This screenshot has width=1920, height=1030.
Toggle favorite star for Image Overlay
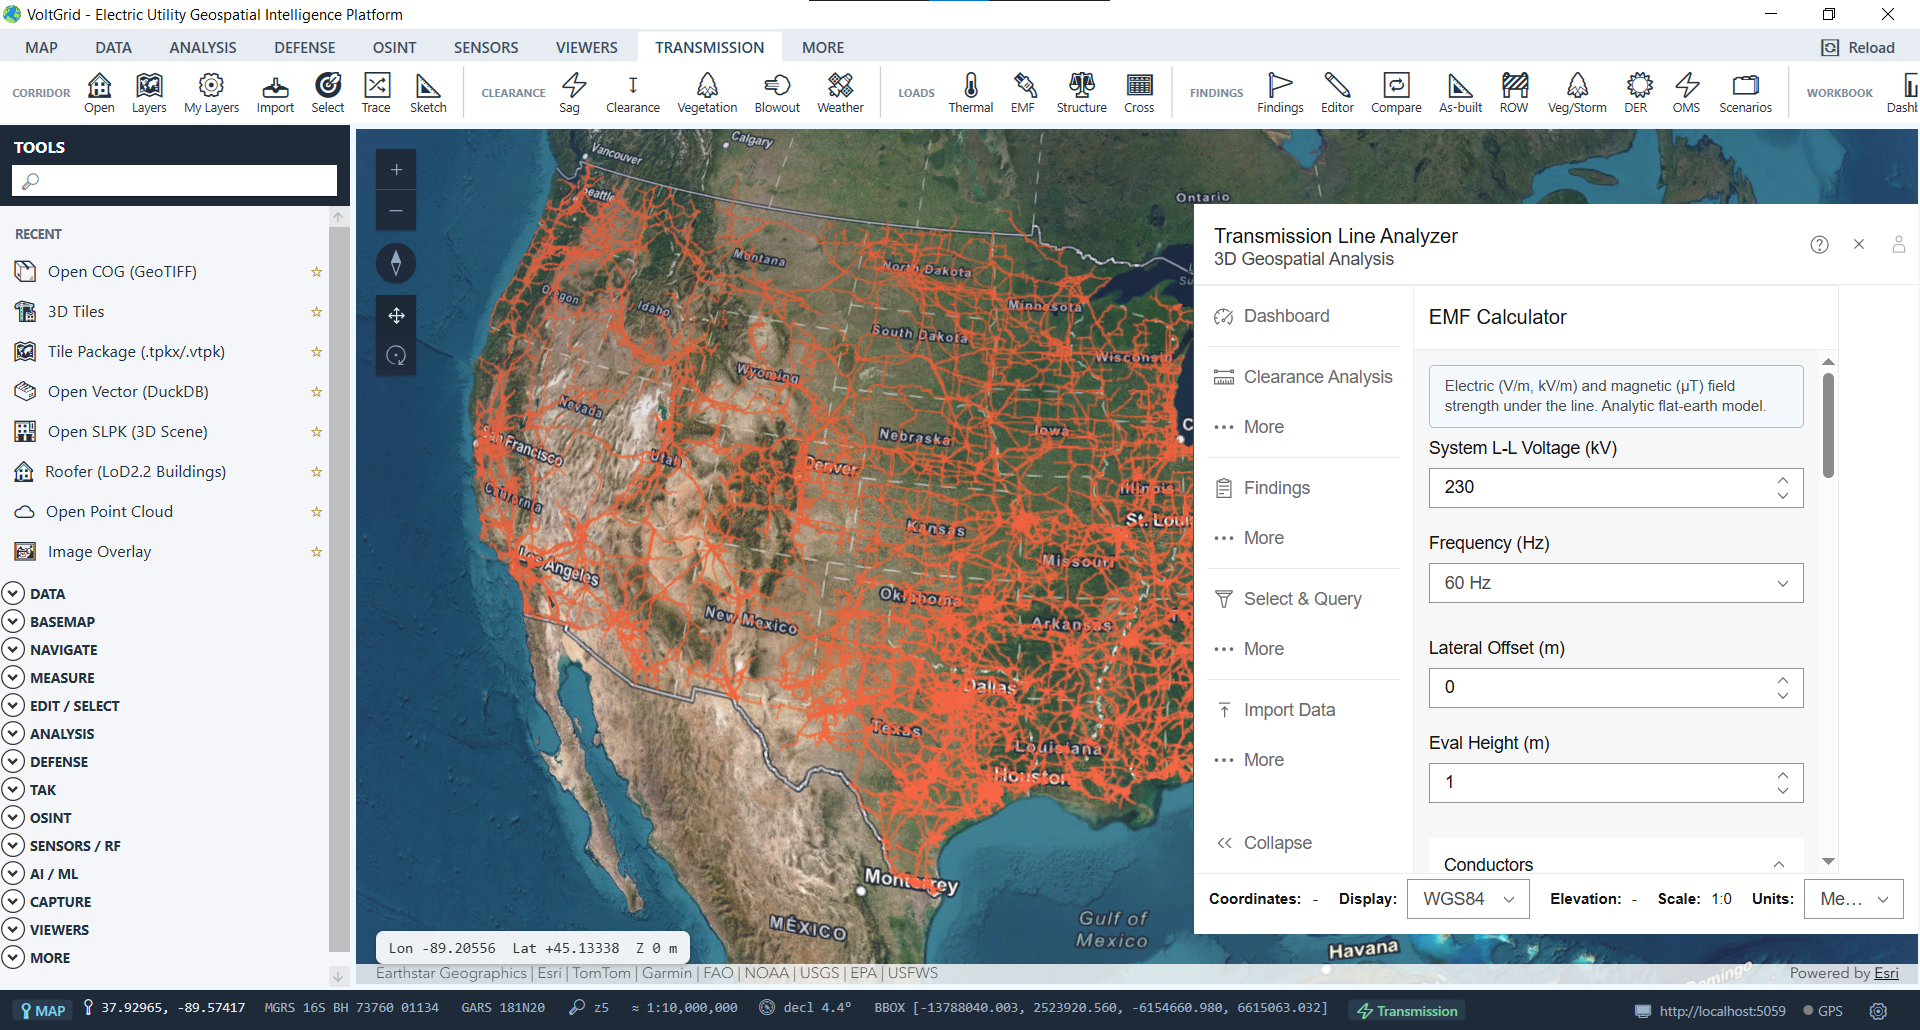click(316, 552)
